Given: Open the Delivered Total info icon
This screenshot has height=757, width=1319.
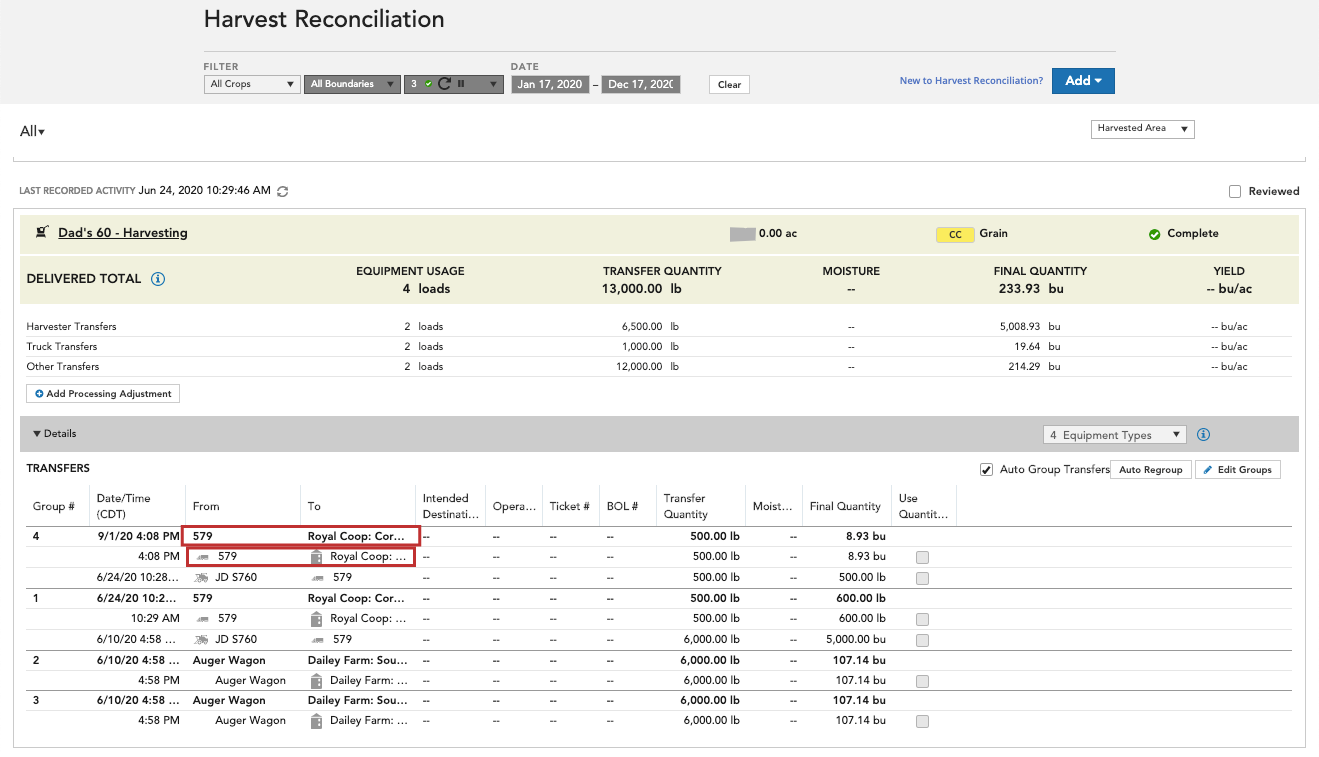Looking at the screenshot, I should [x=158, y=279].
